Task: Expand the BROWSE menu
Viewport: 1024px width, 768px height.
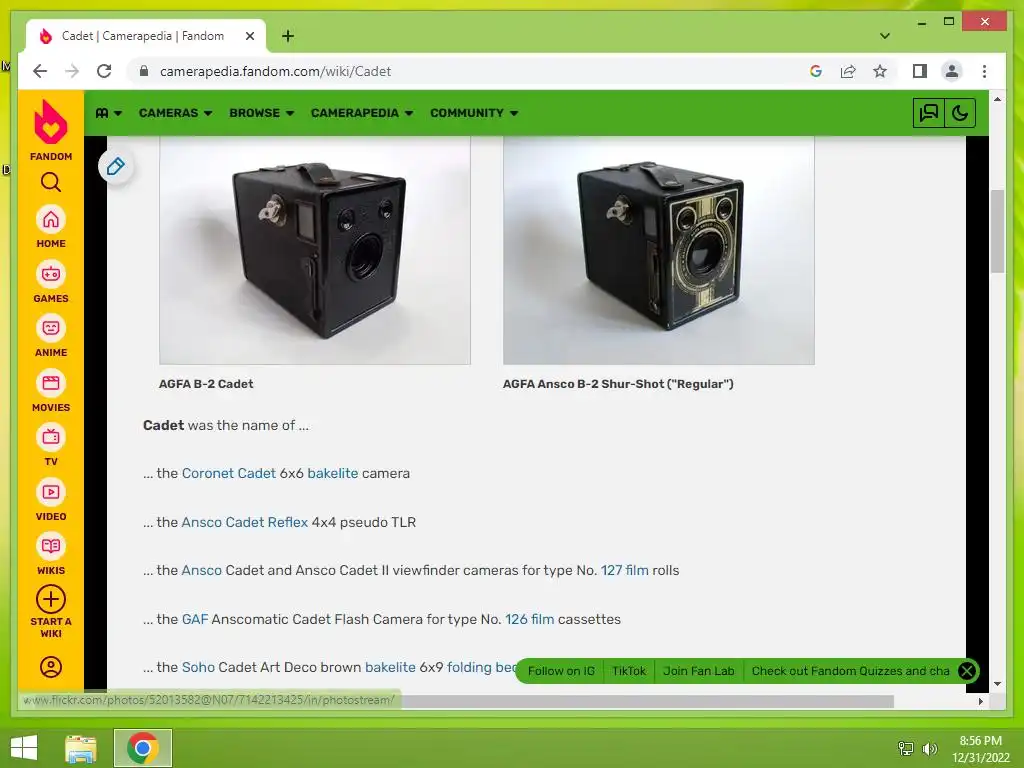Action: click(x=261, y=113)
